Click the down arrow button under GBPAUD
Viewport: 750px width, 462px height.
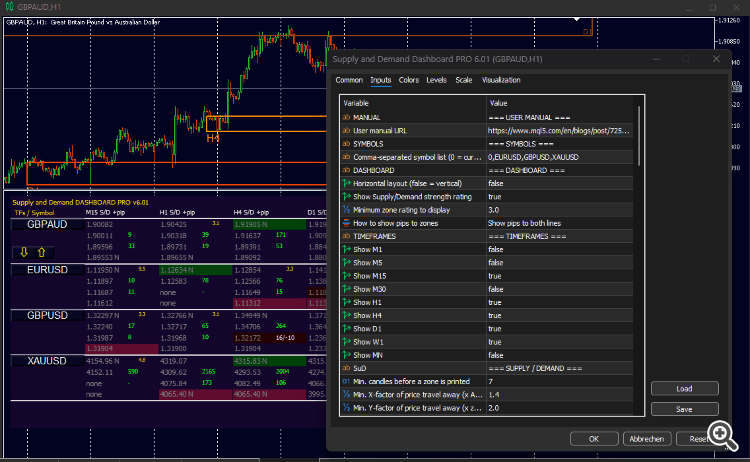pos(24,252)
